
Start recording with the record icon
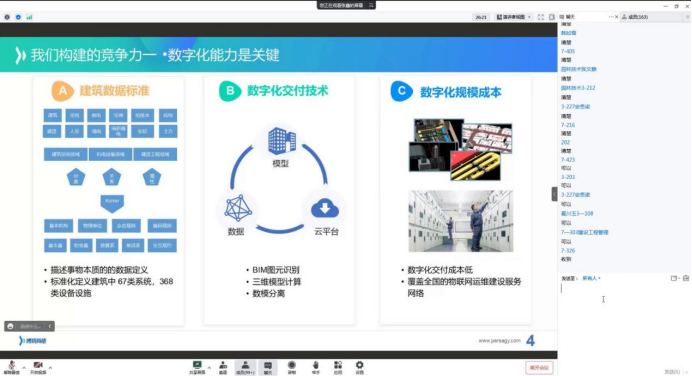[x=292, y=367]
